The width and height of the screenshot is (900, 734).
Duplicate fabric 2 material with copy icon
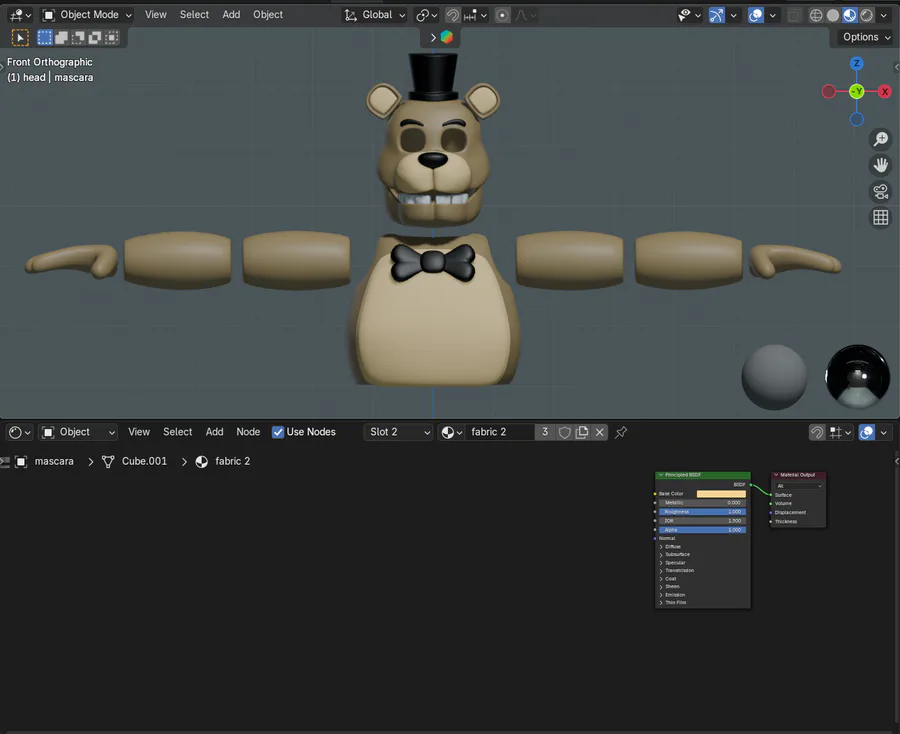click(x=582, y=432)
